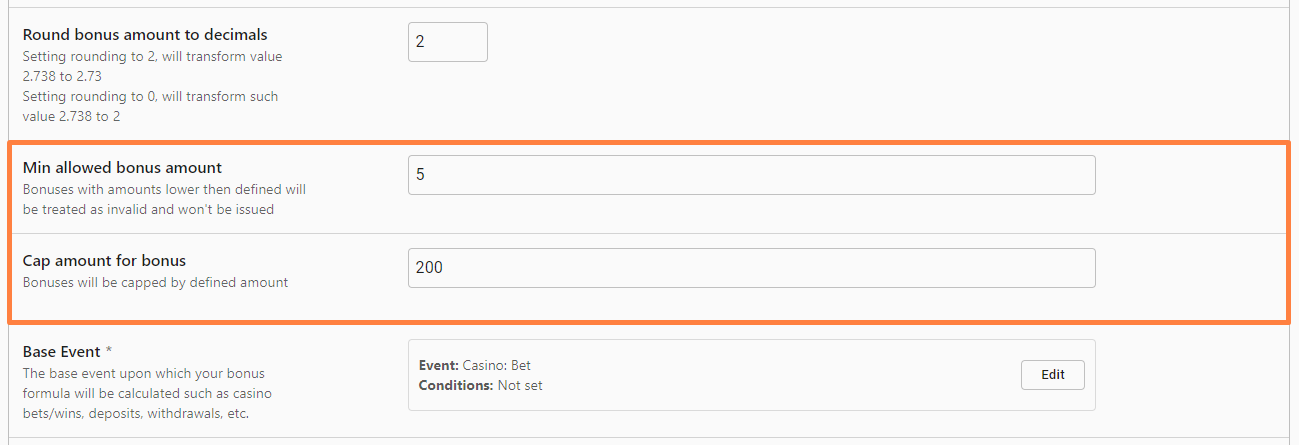Click the "Setting rounding to 2" help text
1299x445 pixels.
[x=152, y=57]
